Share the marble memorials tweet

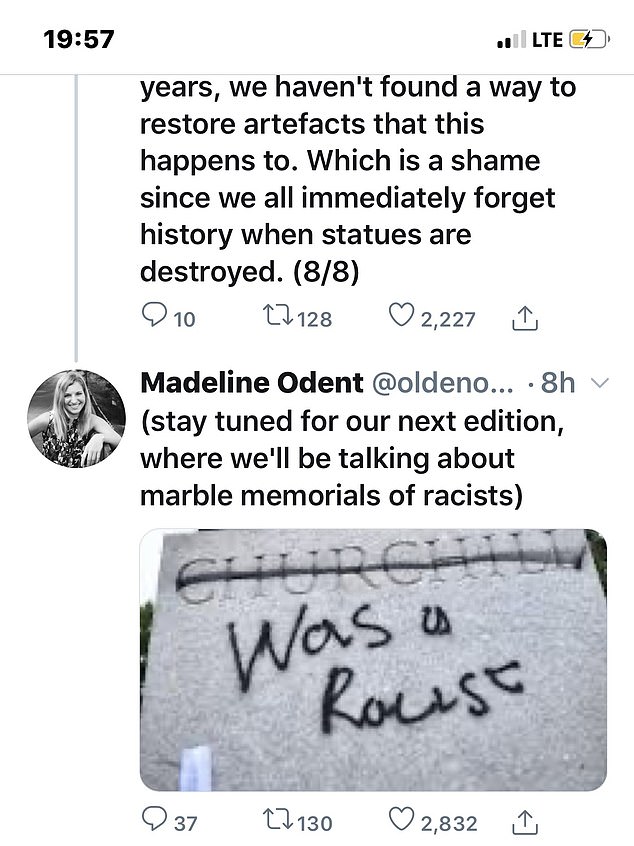(x=525, y=823)
